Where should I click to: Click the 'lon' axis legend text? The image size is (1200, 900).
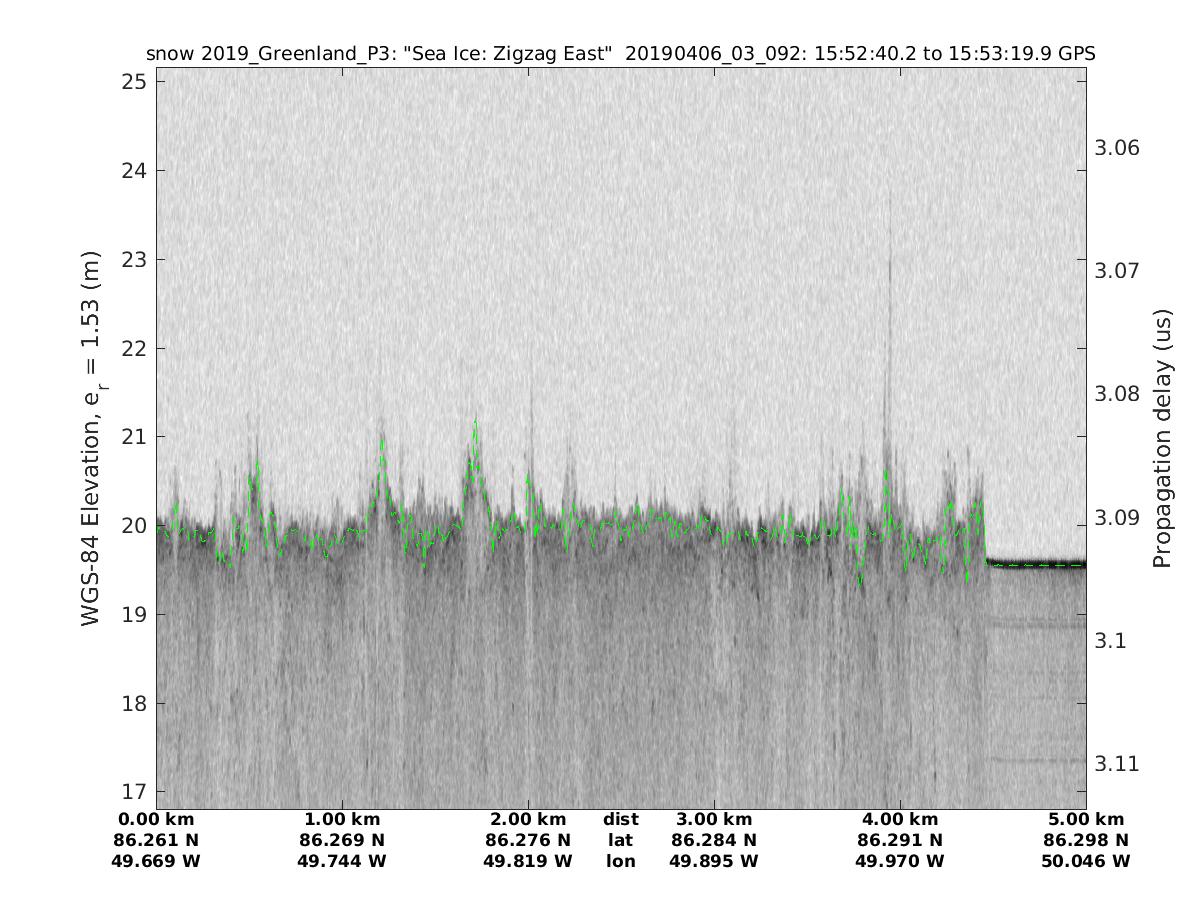coord(620,861)
